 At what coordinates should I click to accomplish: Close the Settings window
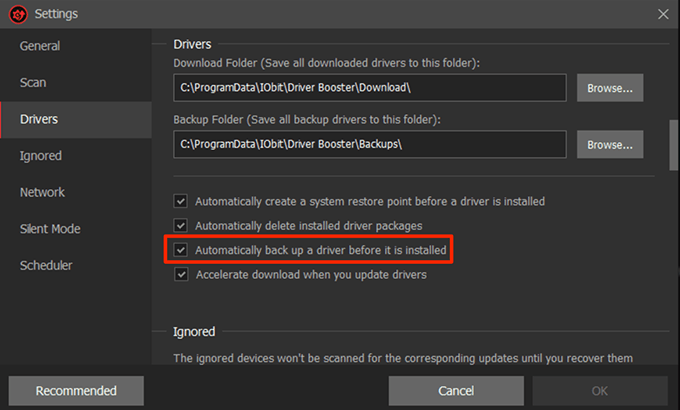pyautogui.click(x=662, y=14)
